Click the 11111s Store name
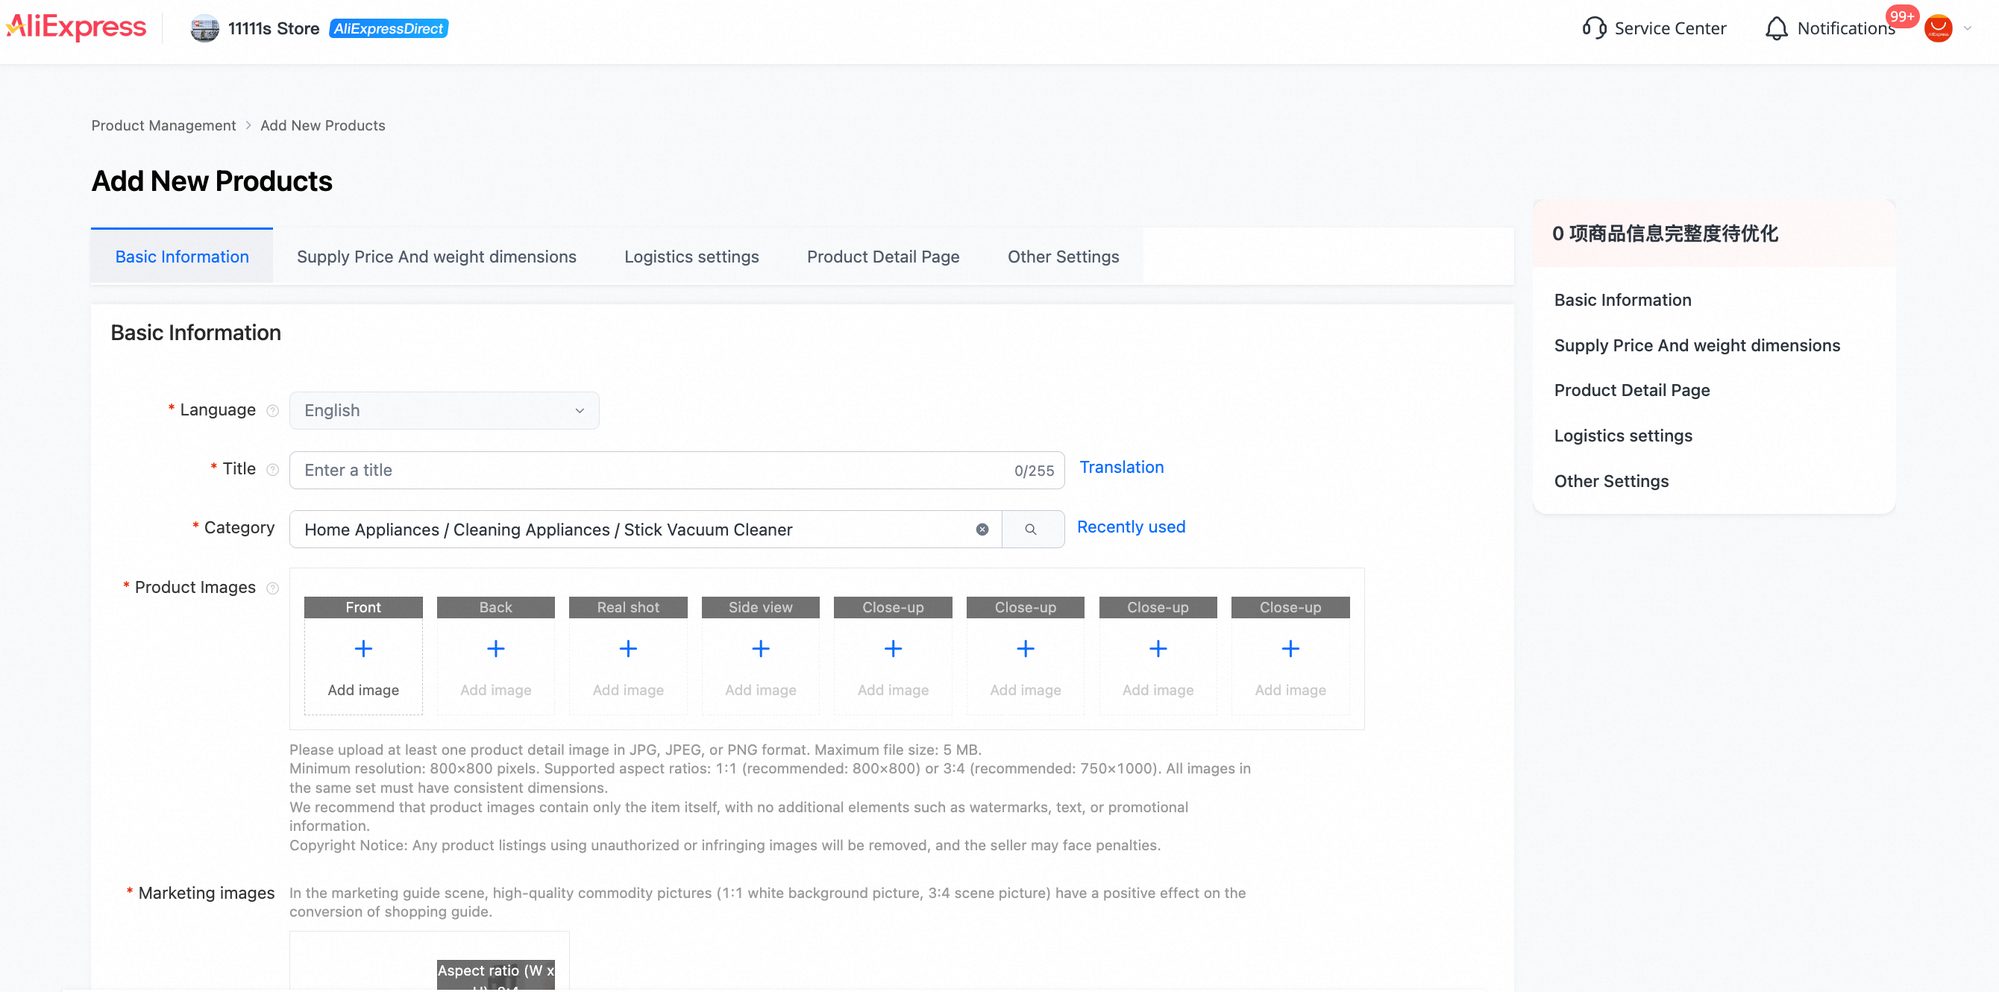 click(274, 29)
